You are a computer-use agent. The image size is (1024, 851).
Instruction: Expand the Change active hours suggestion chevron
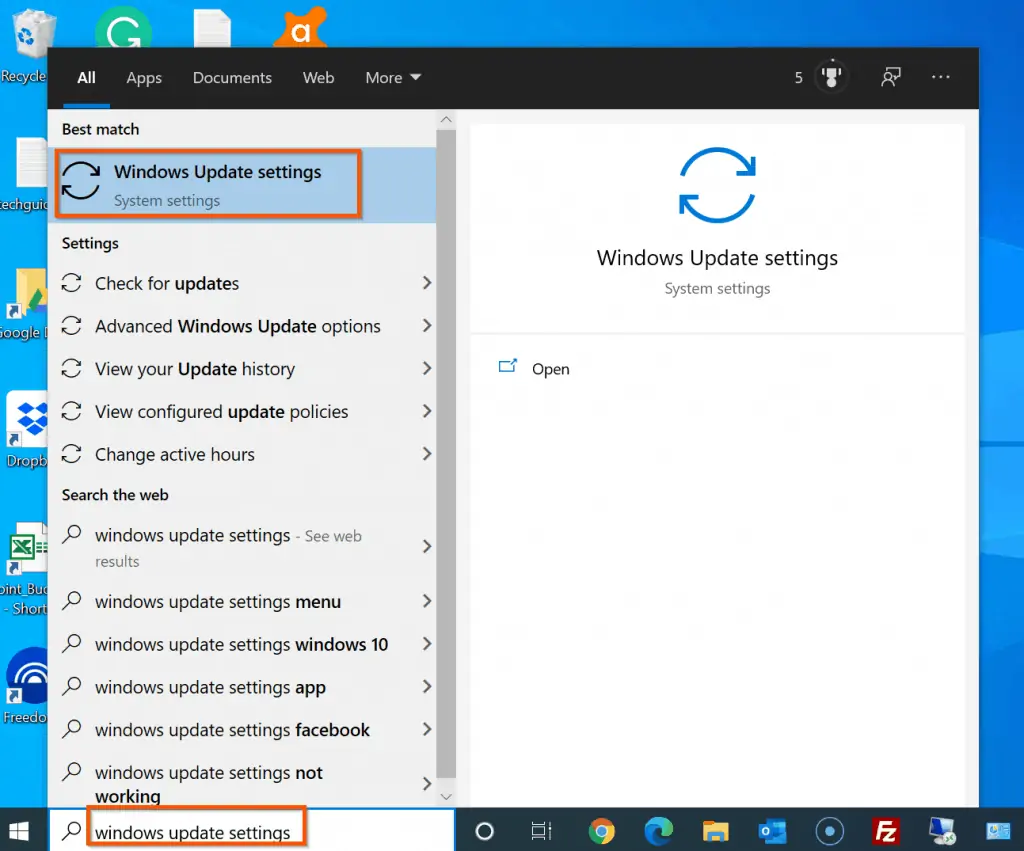428,454
